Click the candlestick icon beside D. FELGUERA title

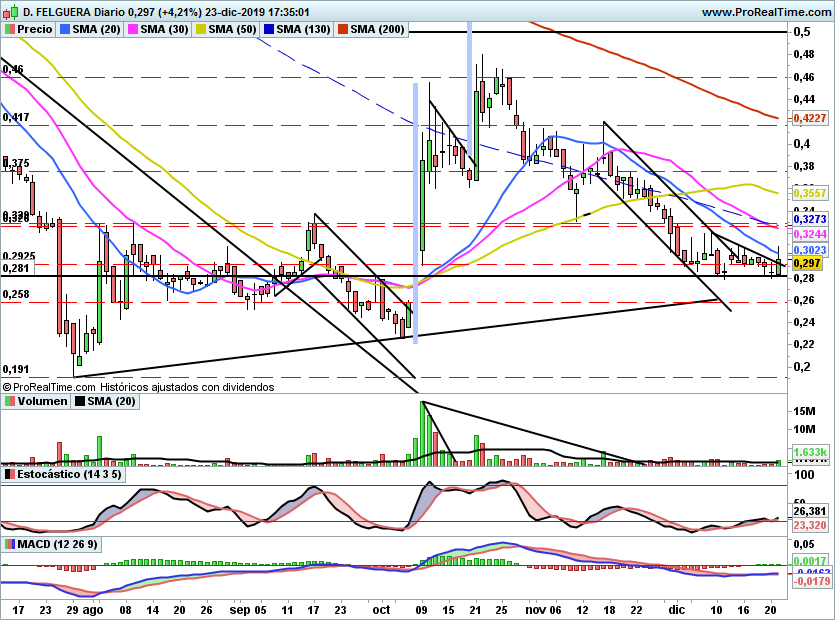click(x=10, y=12)
